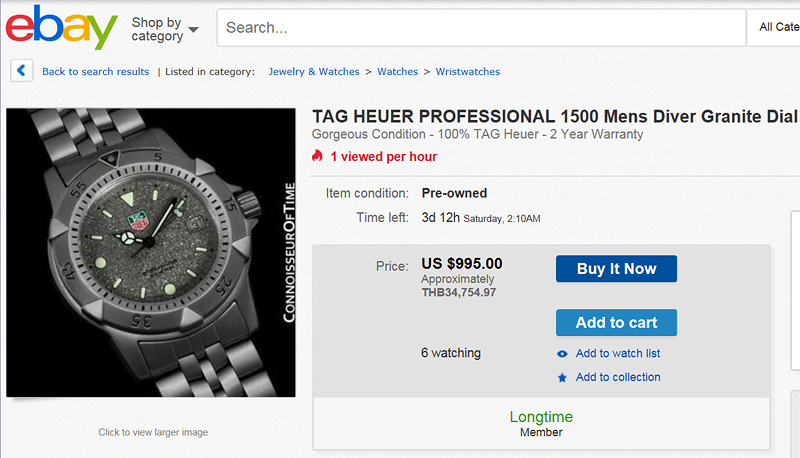Click the Shop by category label
The width and height of the screenshot is (800, 458).
click(x=157, y=29)
